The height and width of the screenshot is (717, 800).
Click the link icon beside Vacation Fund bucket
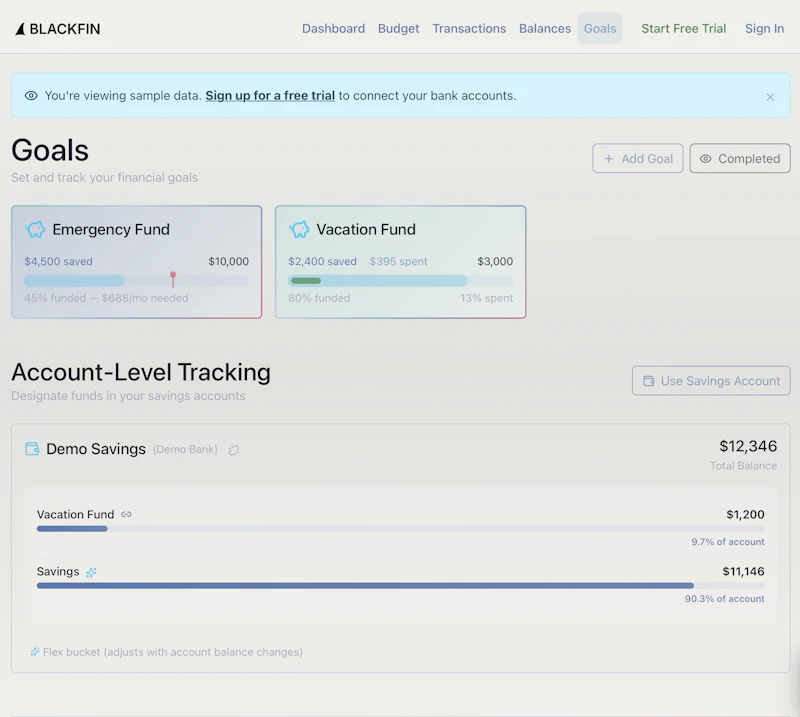point(126,514)
